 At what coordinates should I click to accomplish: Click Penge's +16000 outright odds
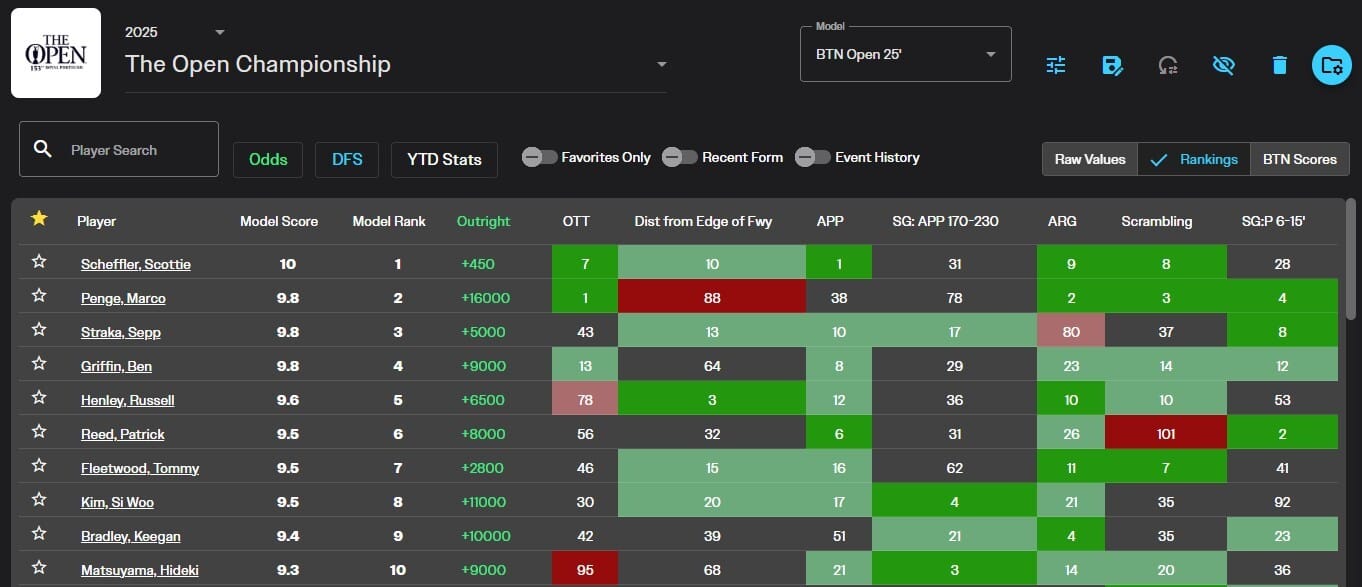[484, 298]
